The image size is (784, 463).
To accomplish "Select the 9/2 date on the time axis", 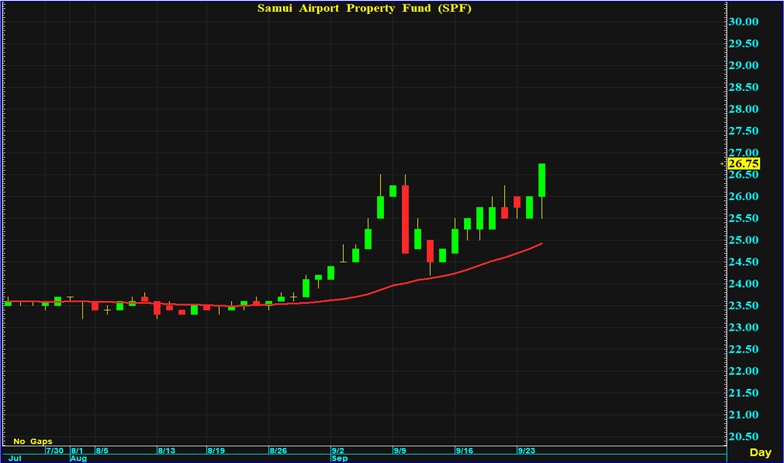I will coord(338,450).
